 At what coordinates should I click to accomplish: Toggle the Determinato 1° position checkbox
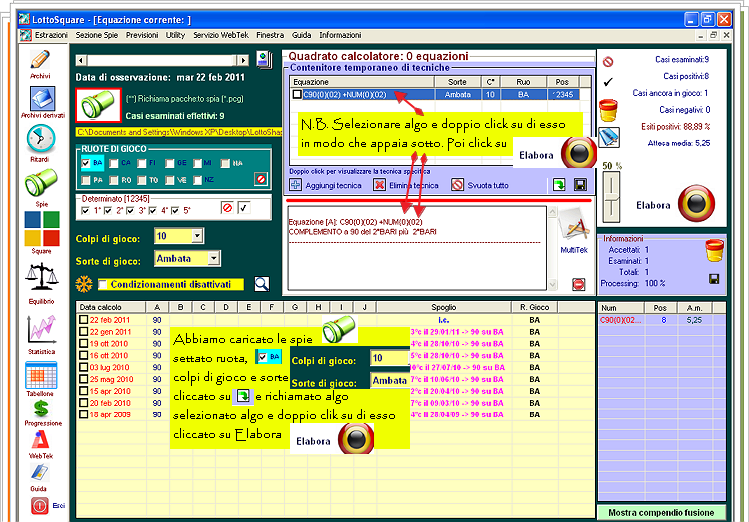pos(86,211)
